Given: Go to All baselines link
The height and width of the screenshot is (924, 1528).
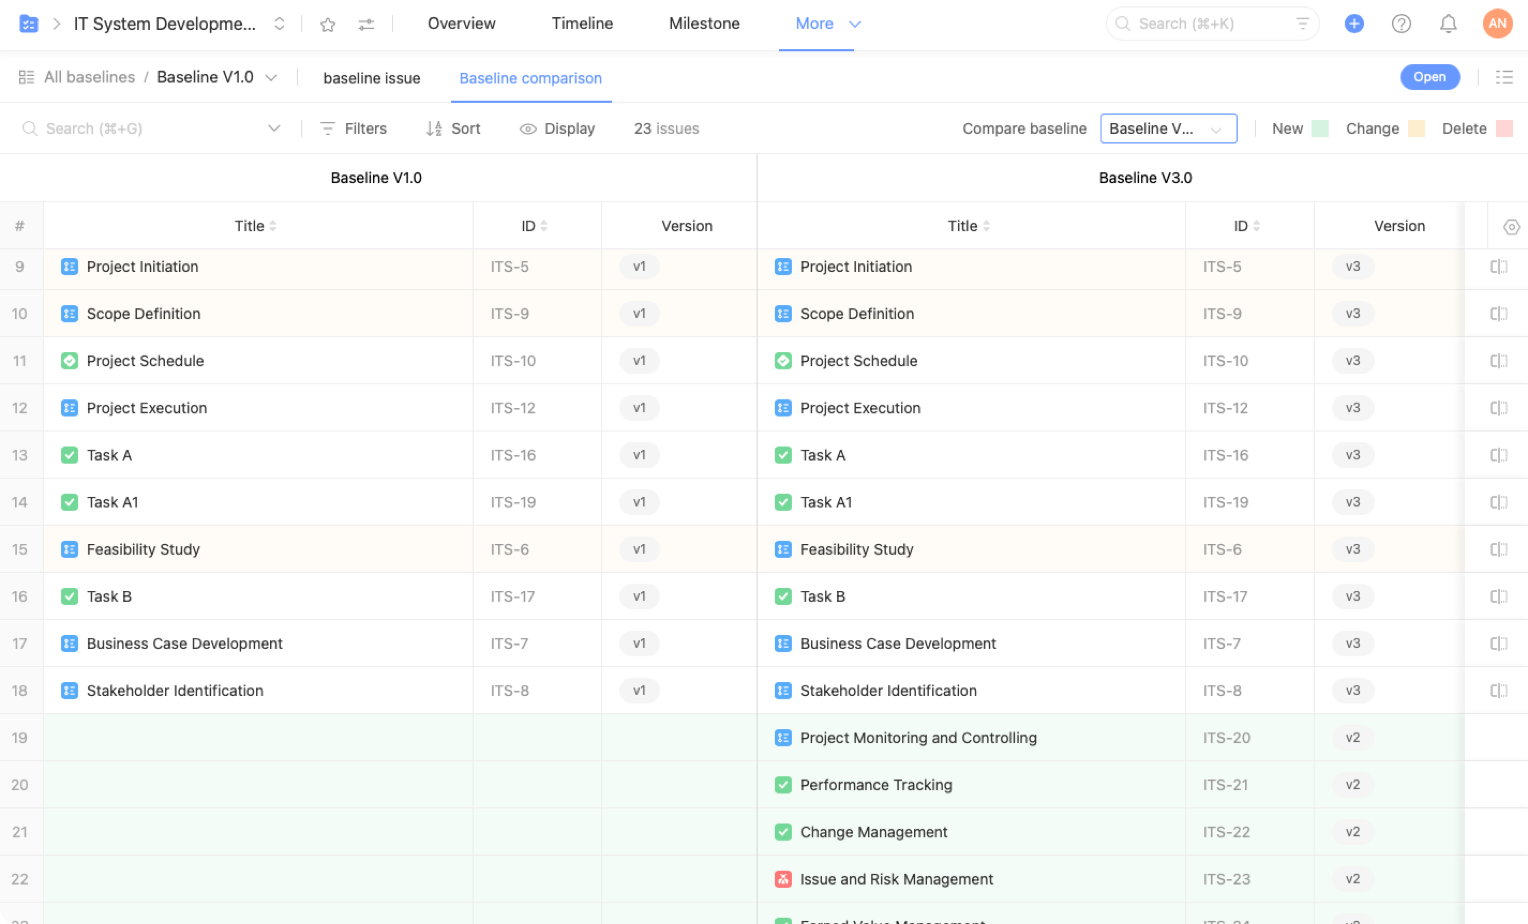Looking at the screenshot, I should pyautogui.click(x=89, y=77).
